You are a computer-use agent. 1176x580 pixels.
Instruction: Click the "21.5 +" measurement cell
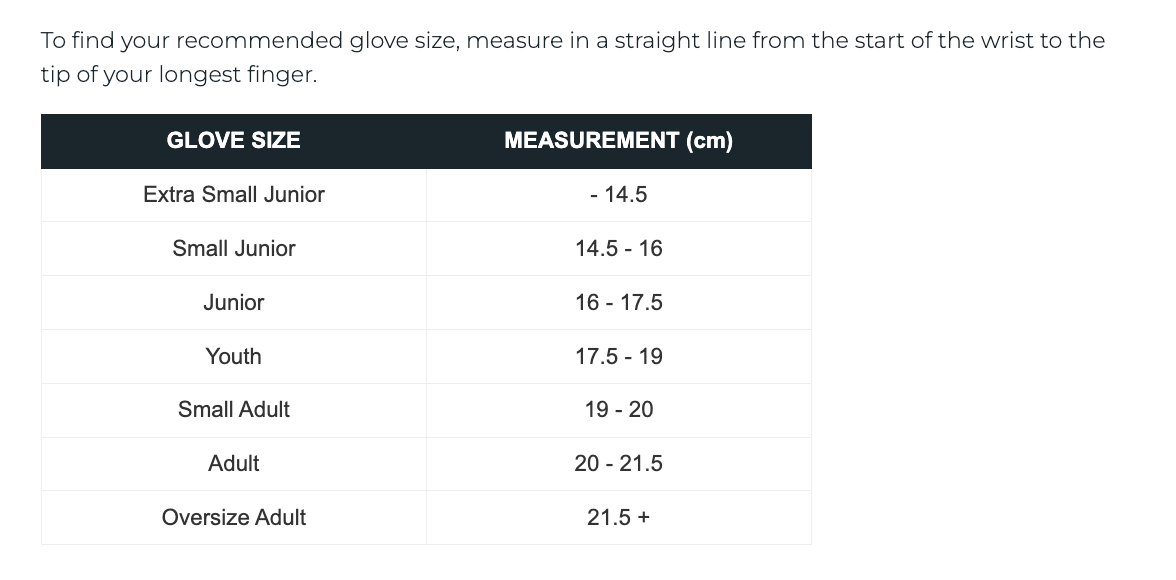pos(618,518)
